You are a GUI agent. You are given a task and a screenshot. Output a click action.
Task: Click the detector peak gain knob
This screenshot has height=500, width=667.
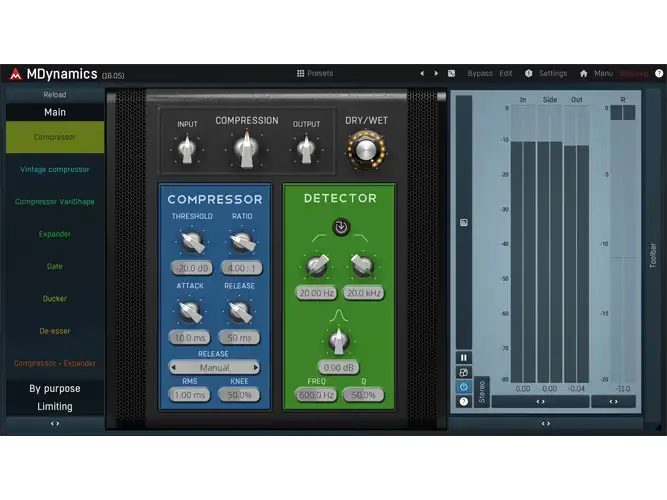pos(339,341)
